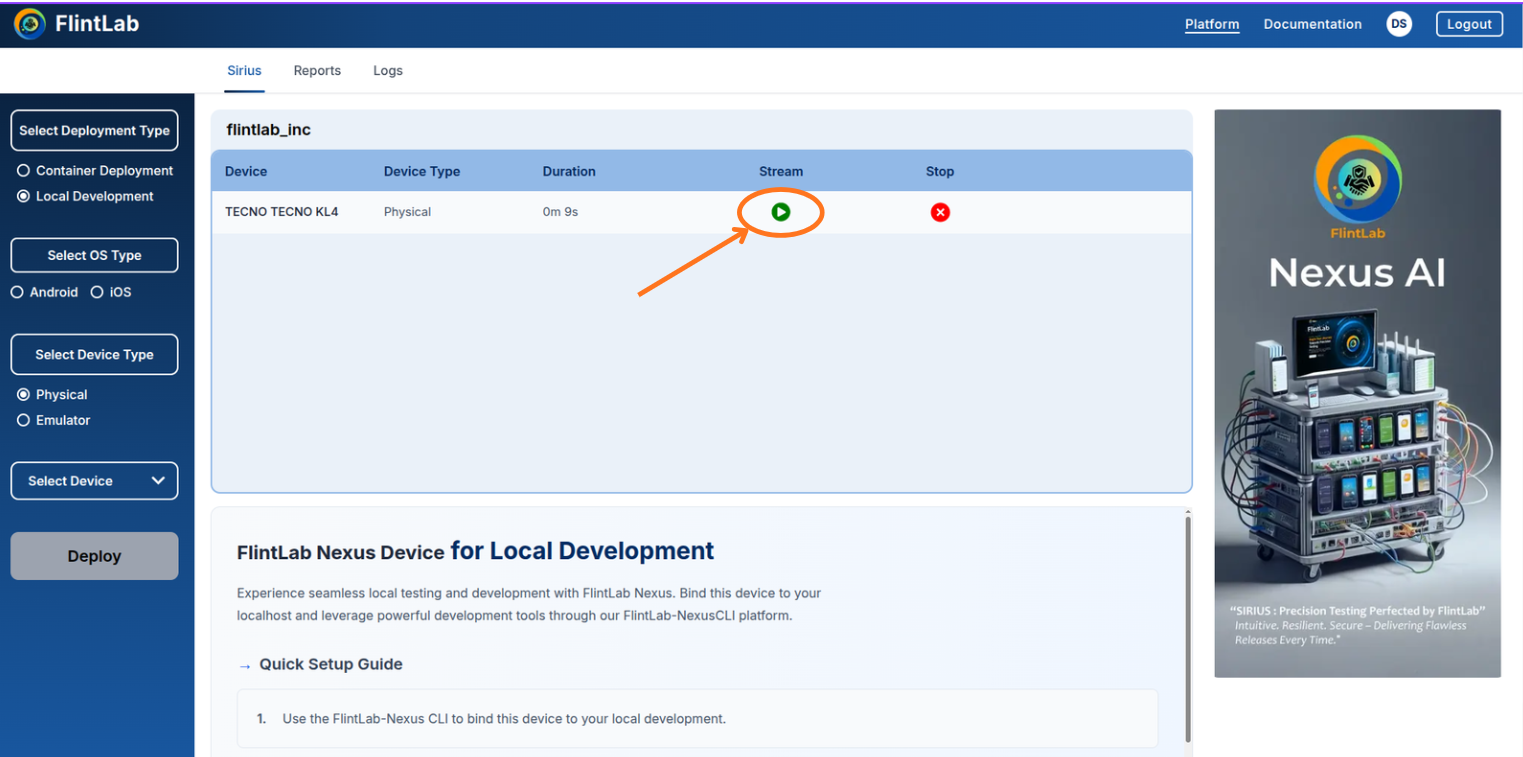The height and width of the screenshot is (757, 1523).
Task: Click the Device column header
Action: [246, 171]
